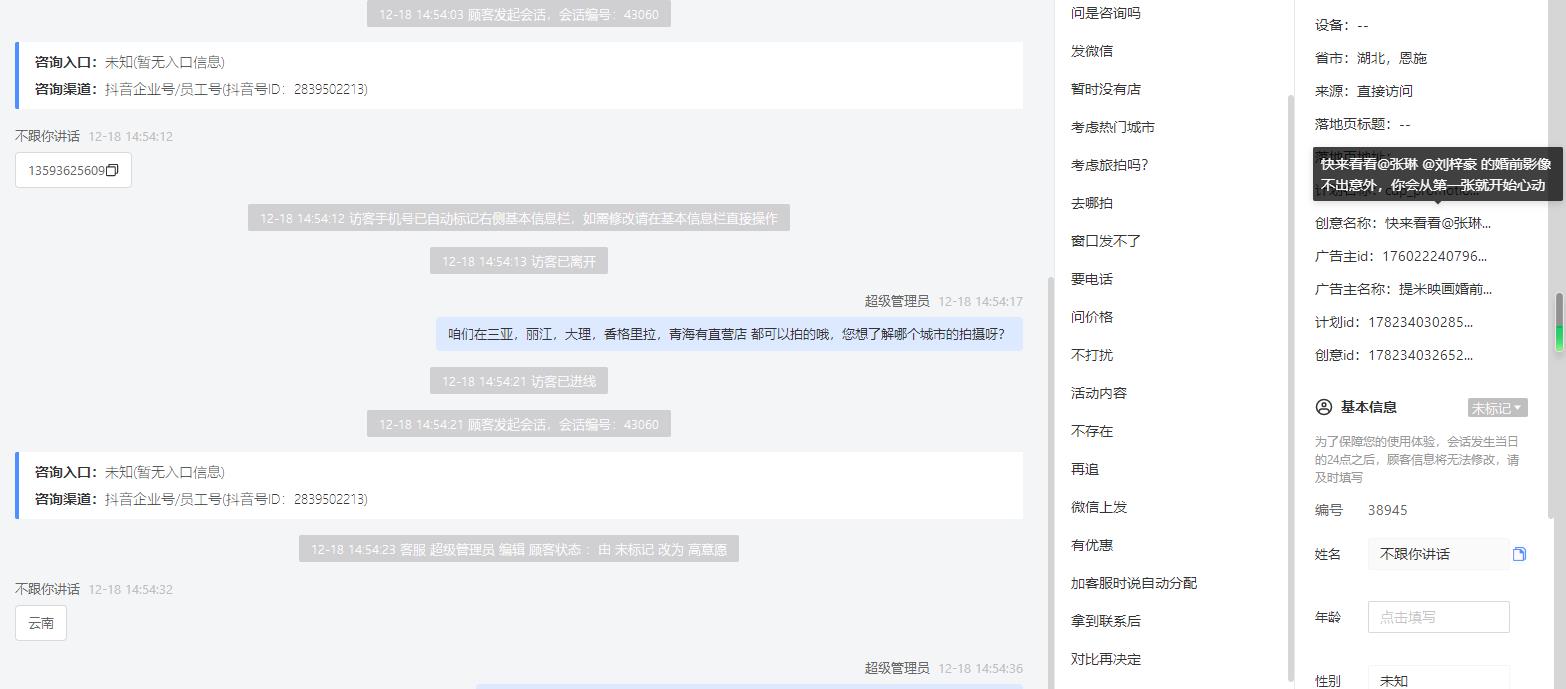Select the quick reply 问是咨询吗

[1105, 13]
